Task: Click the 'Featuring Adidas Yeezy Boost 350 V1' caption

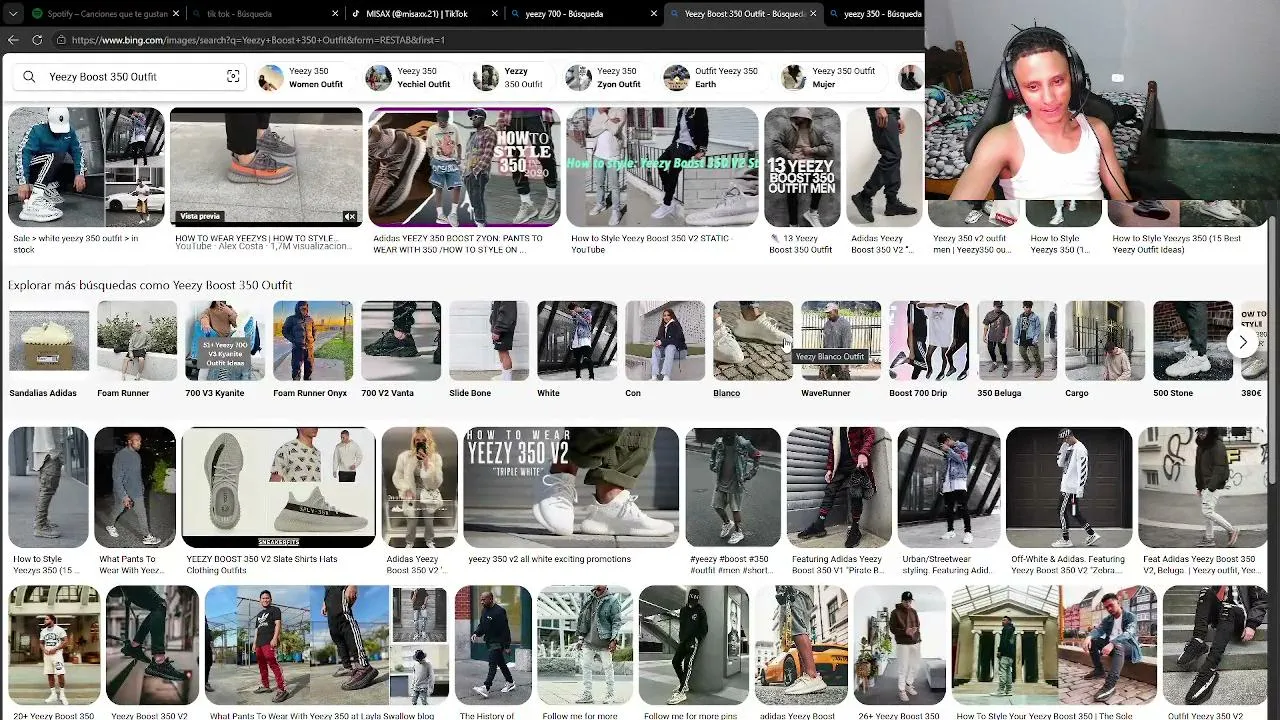Action: (838, 565)
